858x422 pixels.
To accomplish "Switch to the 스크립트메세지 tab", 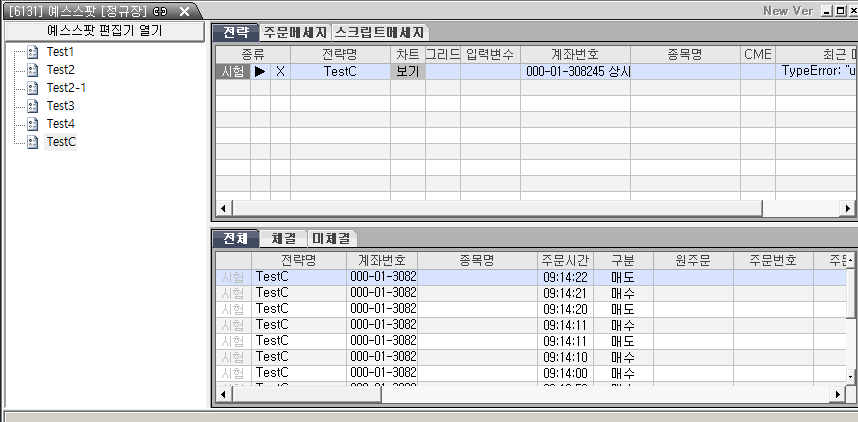I will point(380,32).
